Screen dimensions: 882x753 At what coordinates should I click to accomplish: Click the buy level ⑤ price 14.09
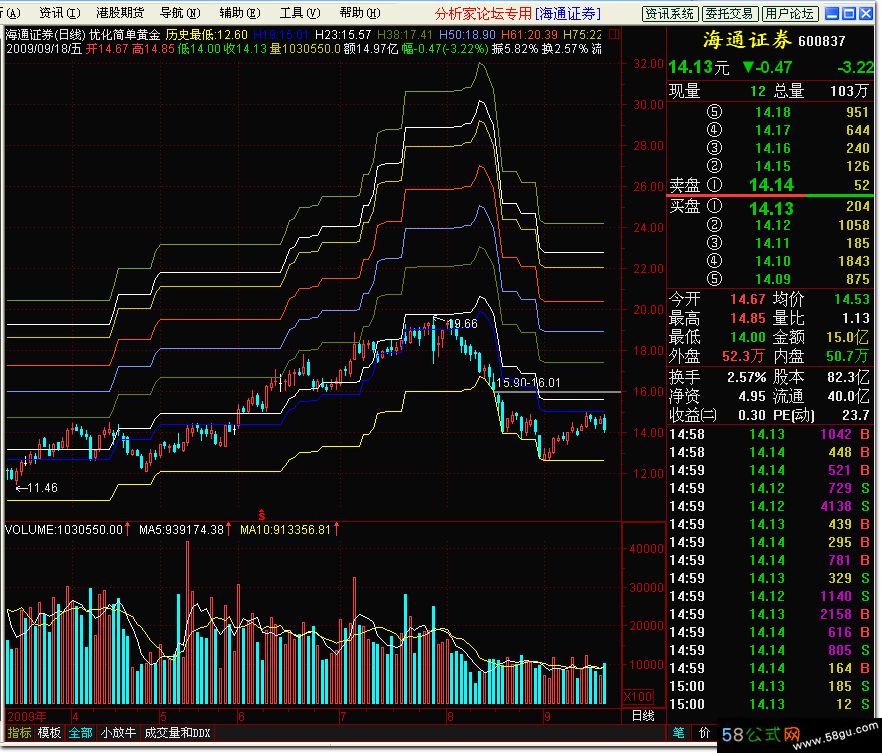coord(772,279)
